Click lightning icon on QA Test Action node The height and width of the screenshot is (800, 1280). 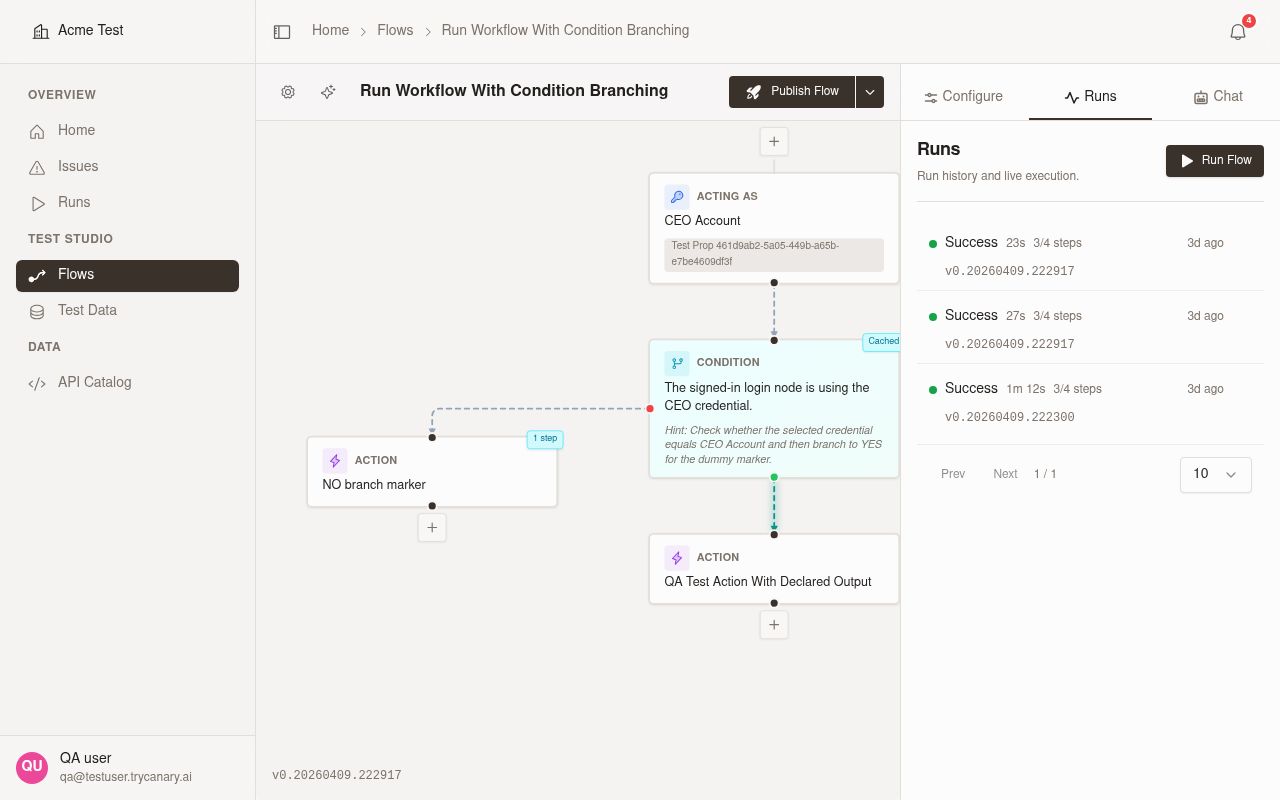click(x=677, y=557)
